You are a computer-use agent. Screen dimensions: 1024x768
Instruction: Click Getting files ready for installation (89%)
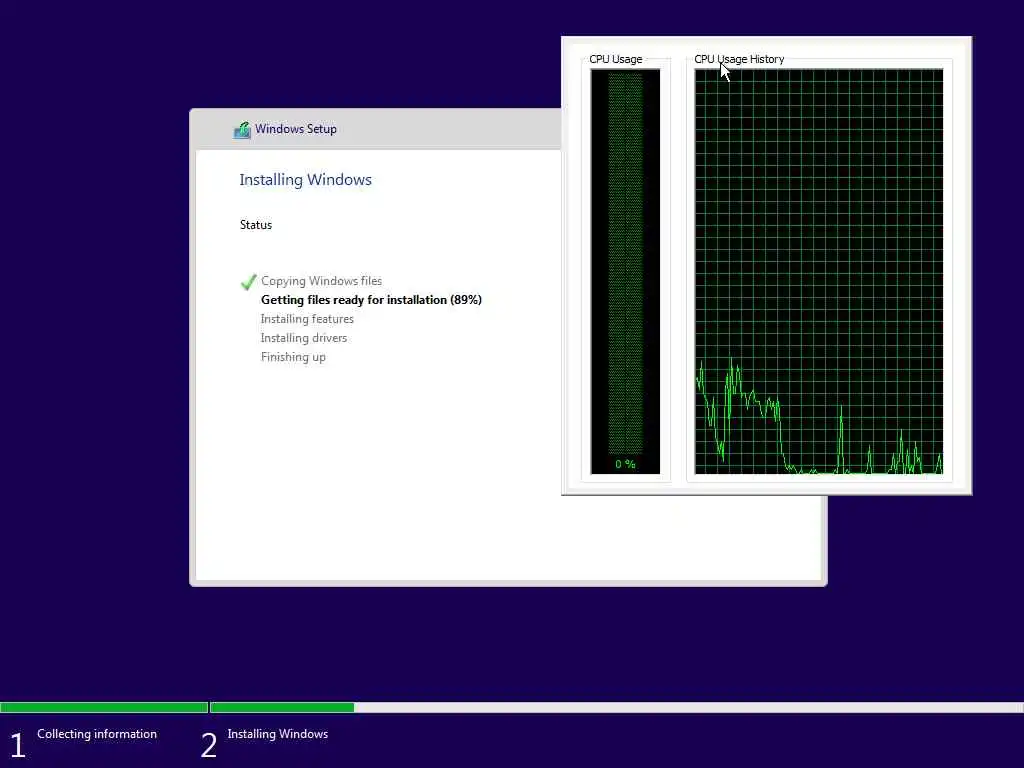[371, 300]
